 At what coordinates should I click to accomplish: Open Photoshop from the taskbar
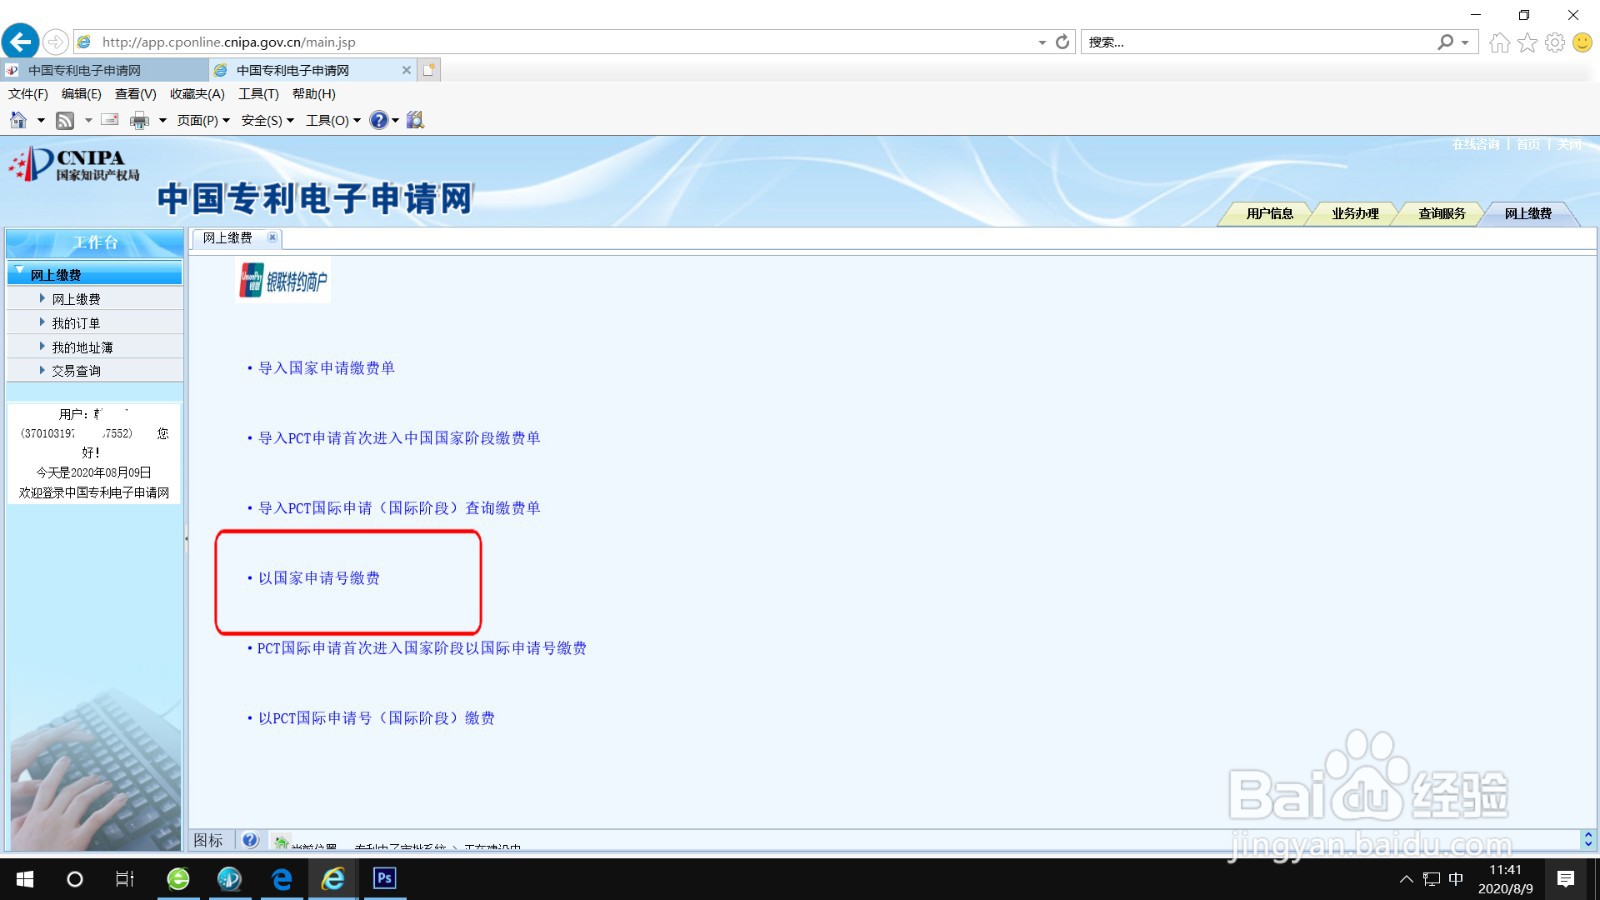pos(385,879)
